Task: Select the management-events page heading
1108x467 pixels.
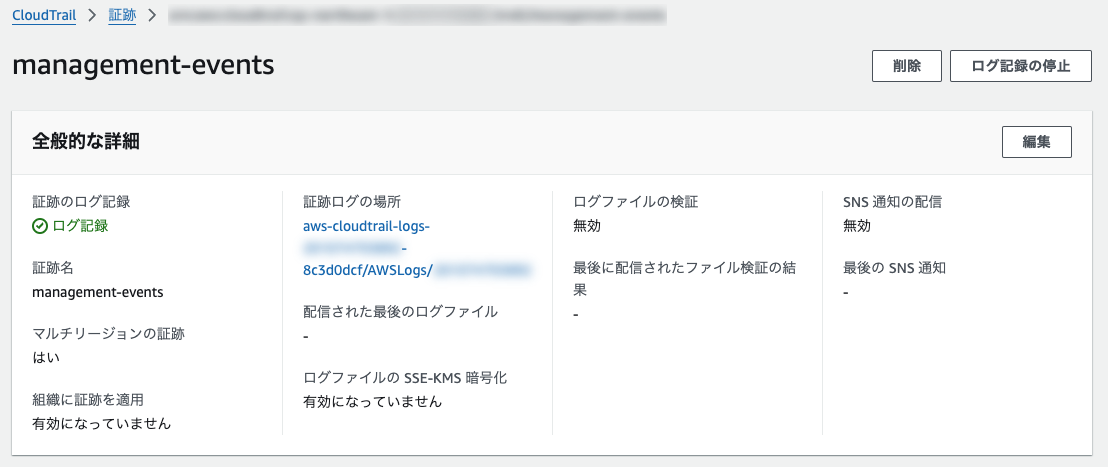Action: 143,65
